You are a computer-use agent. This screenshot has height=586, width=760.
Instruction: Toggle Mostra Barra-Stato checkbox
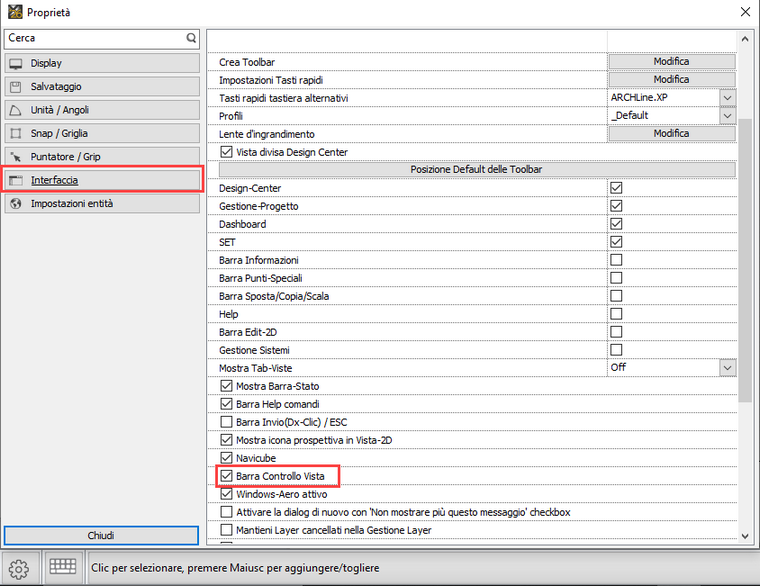(226, 386)
